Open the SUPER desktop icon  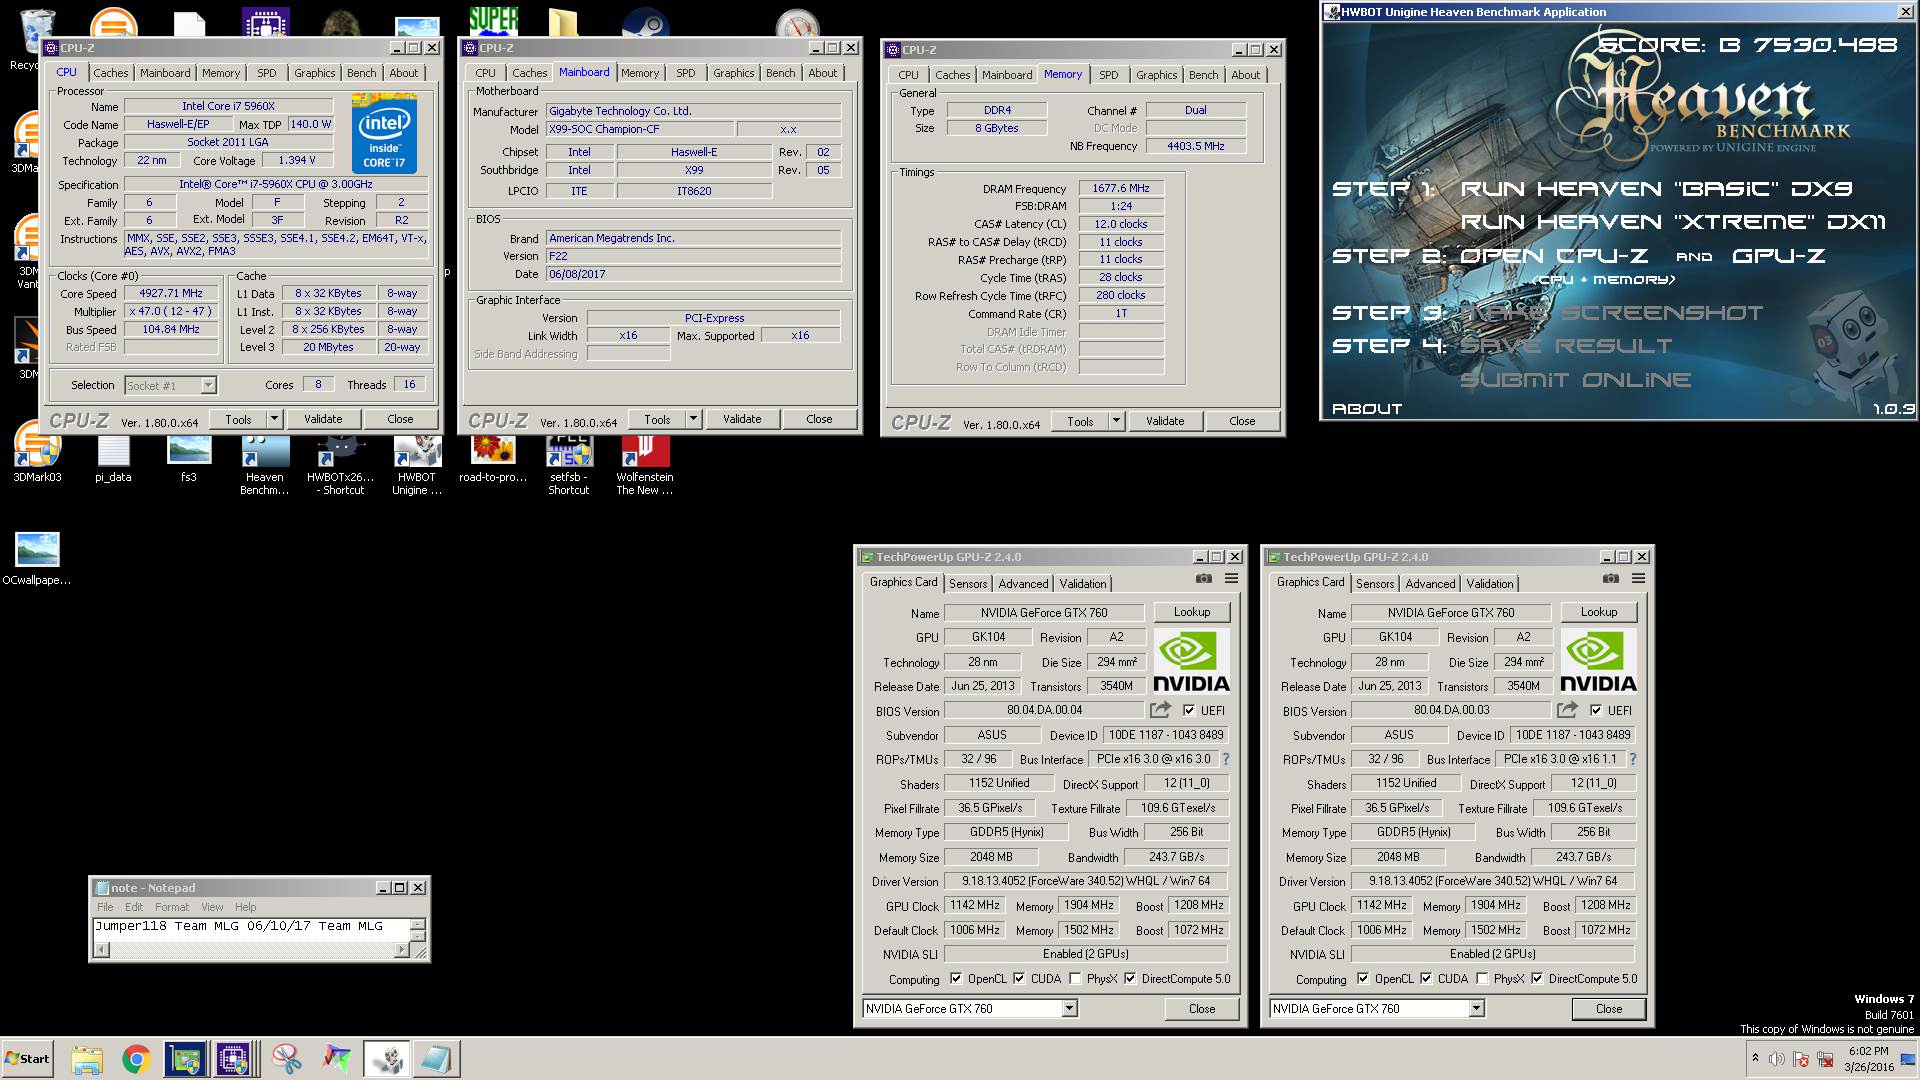tap(493, 20)
